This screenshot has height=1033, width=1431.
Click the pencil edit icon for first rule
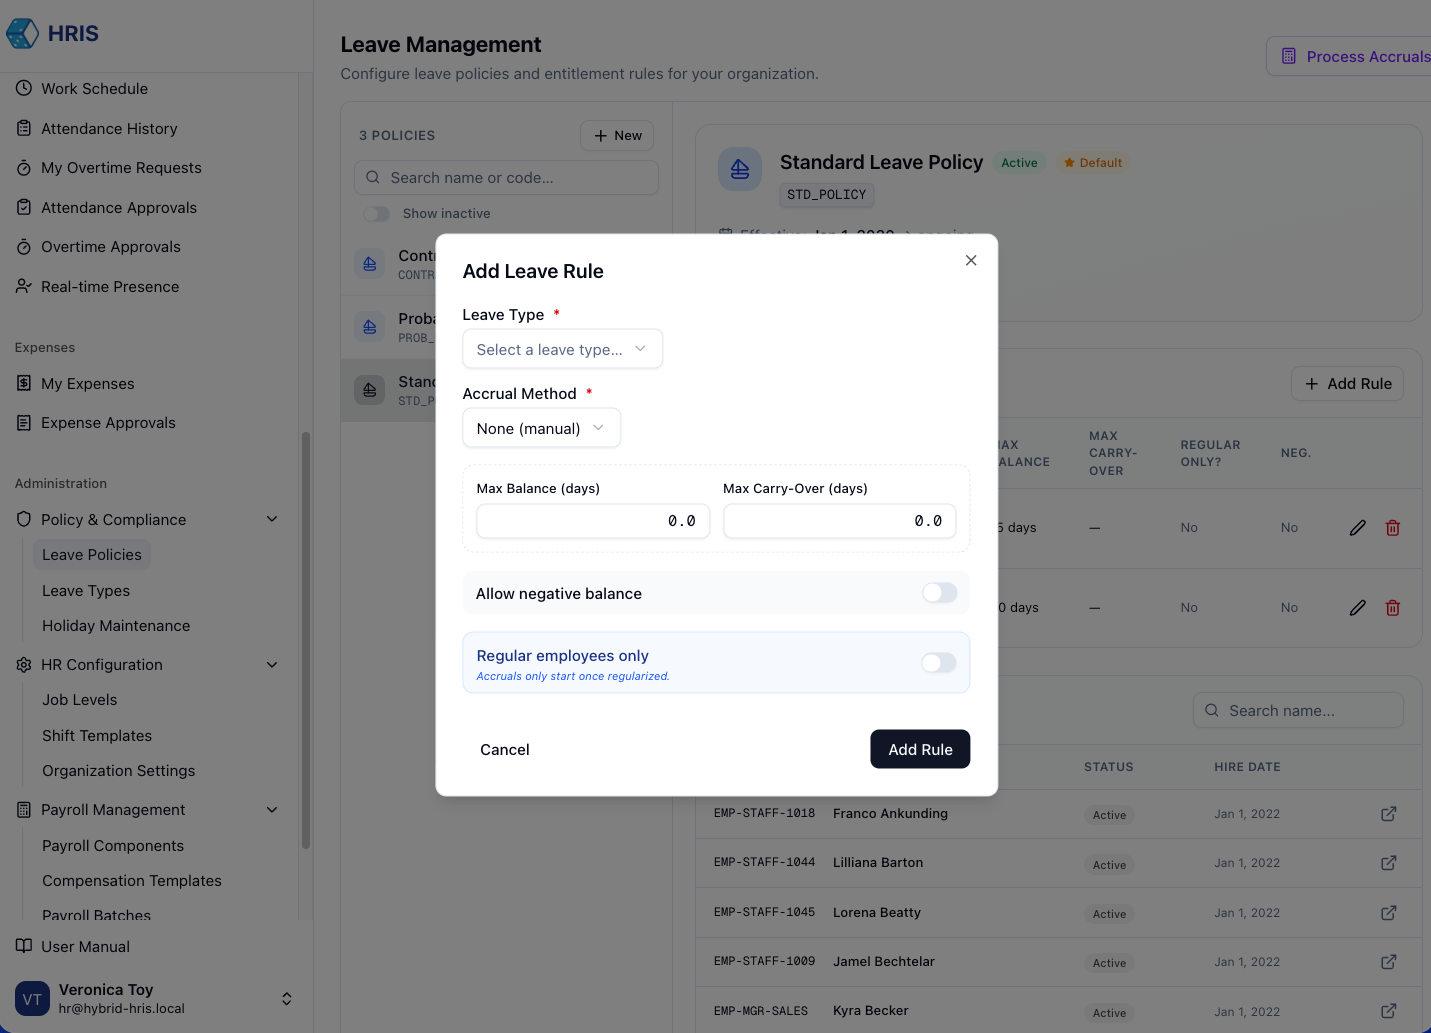pyautogui.click(x=1357, y=528)
